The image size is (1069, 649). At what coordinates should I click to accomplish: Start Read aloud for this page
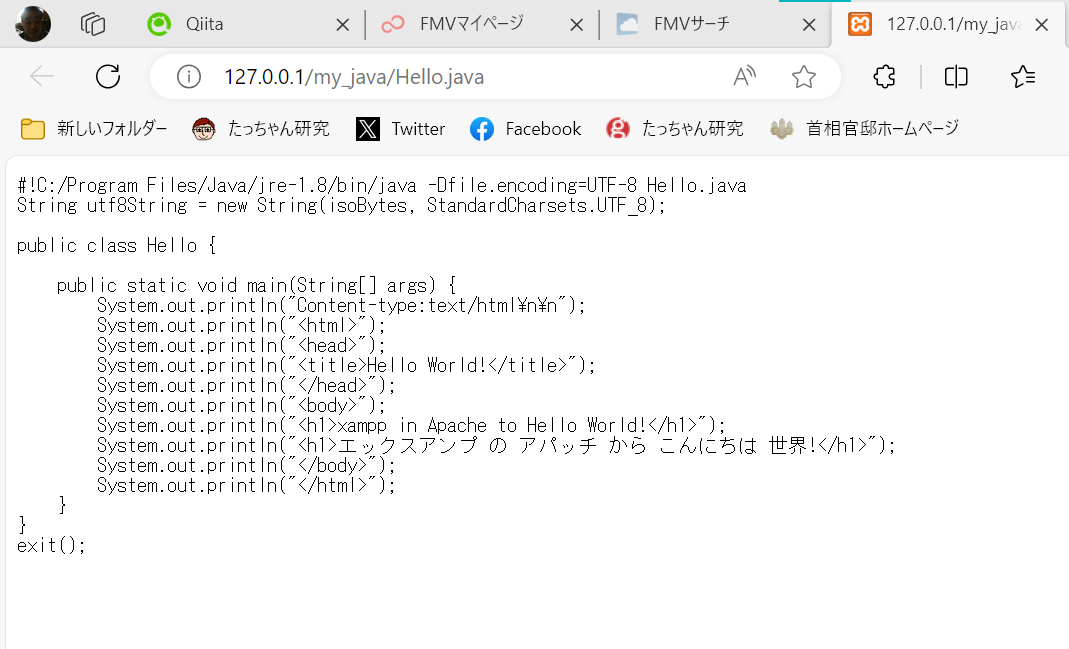744,76
